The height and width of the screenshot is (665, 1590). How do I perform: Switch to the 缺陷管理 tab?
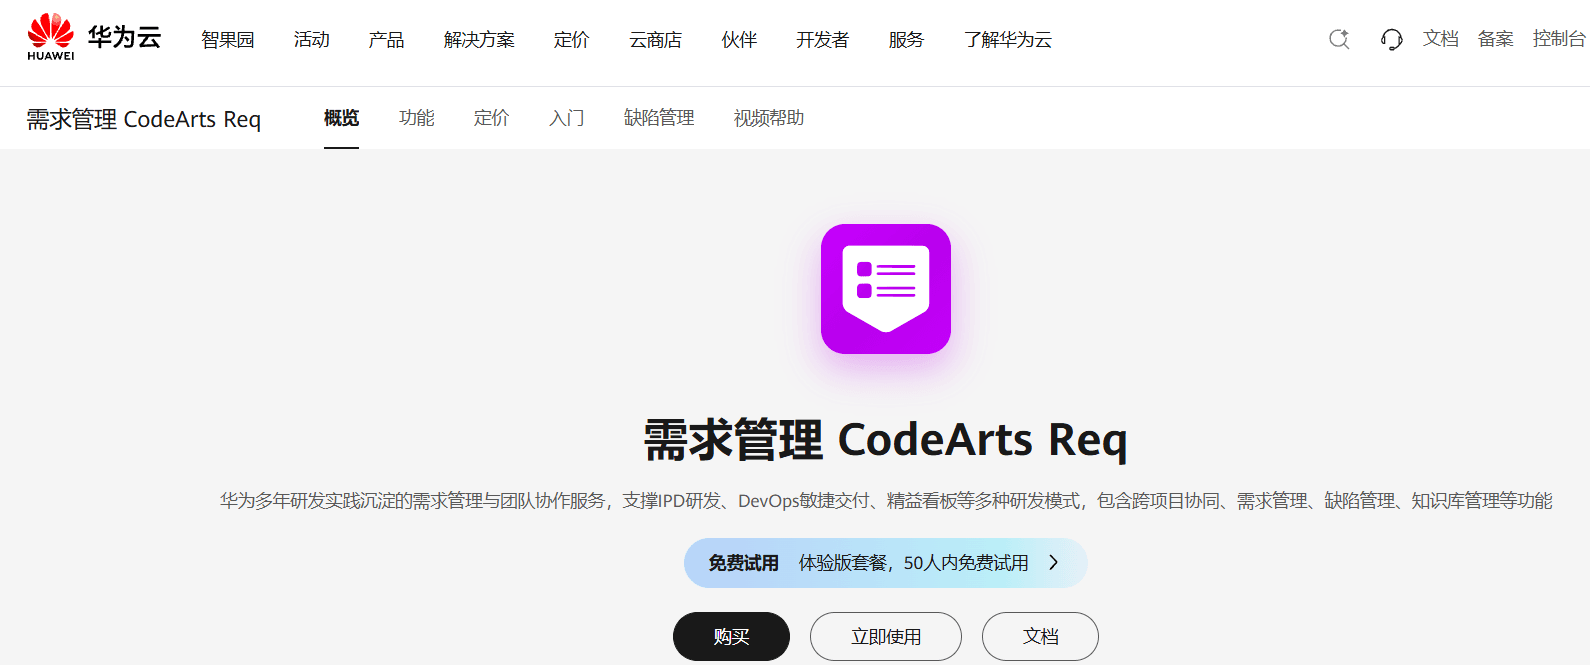(x=659, y=118)
